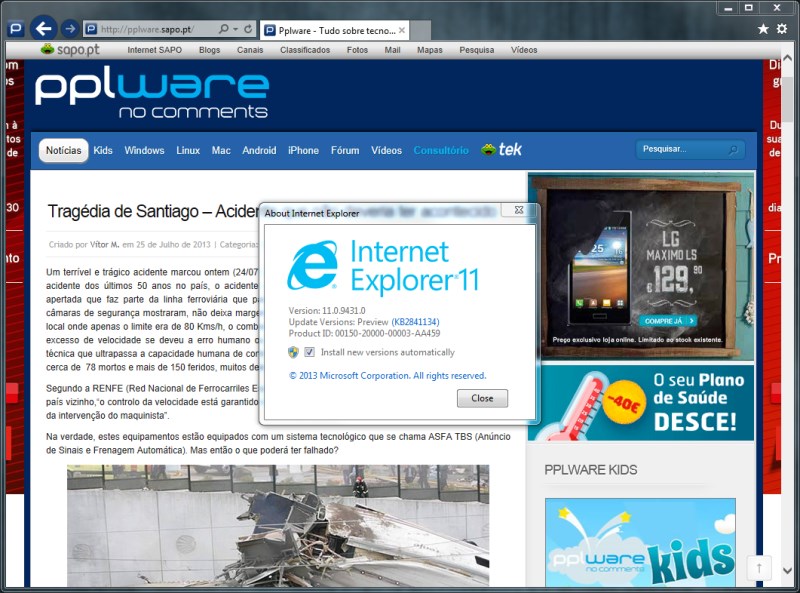Open the Android category in navigation

coord(259,151)
